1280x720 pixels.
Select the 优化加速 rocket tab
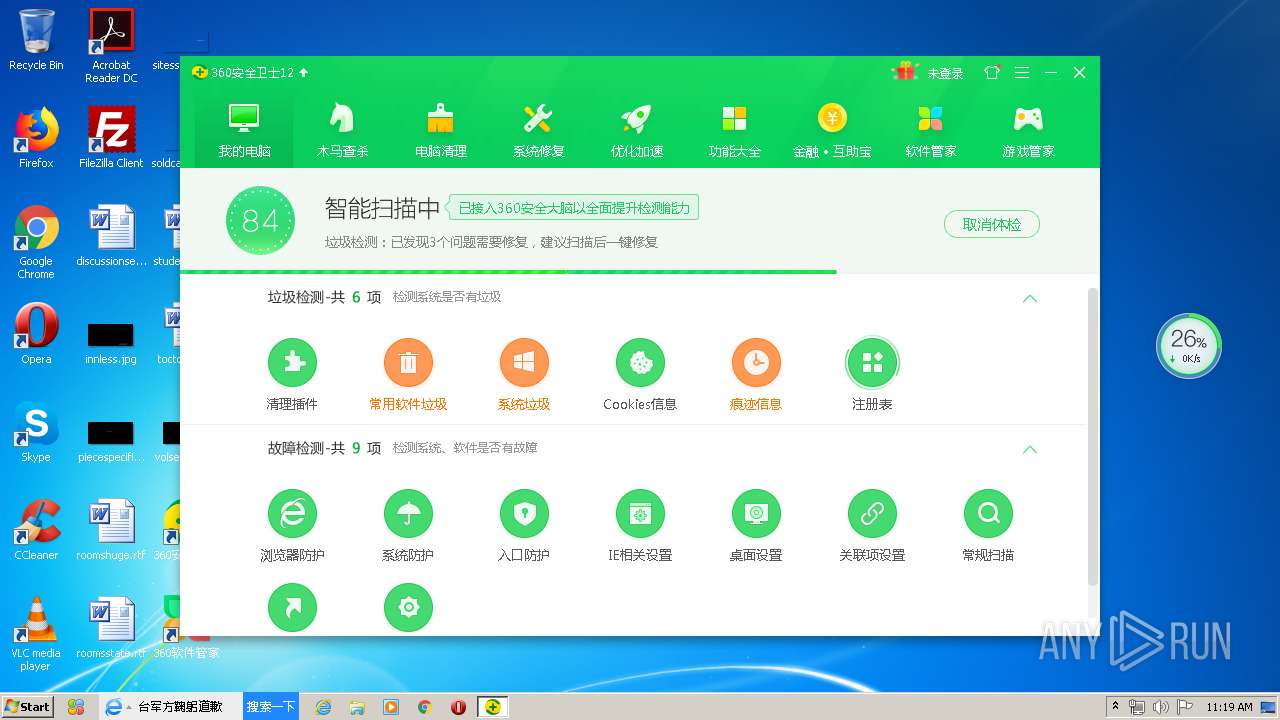pos(636,131)
